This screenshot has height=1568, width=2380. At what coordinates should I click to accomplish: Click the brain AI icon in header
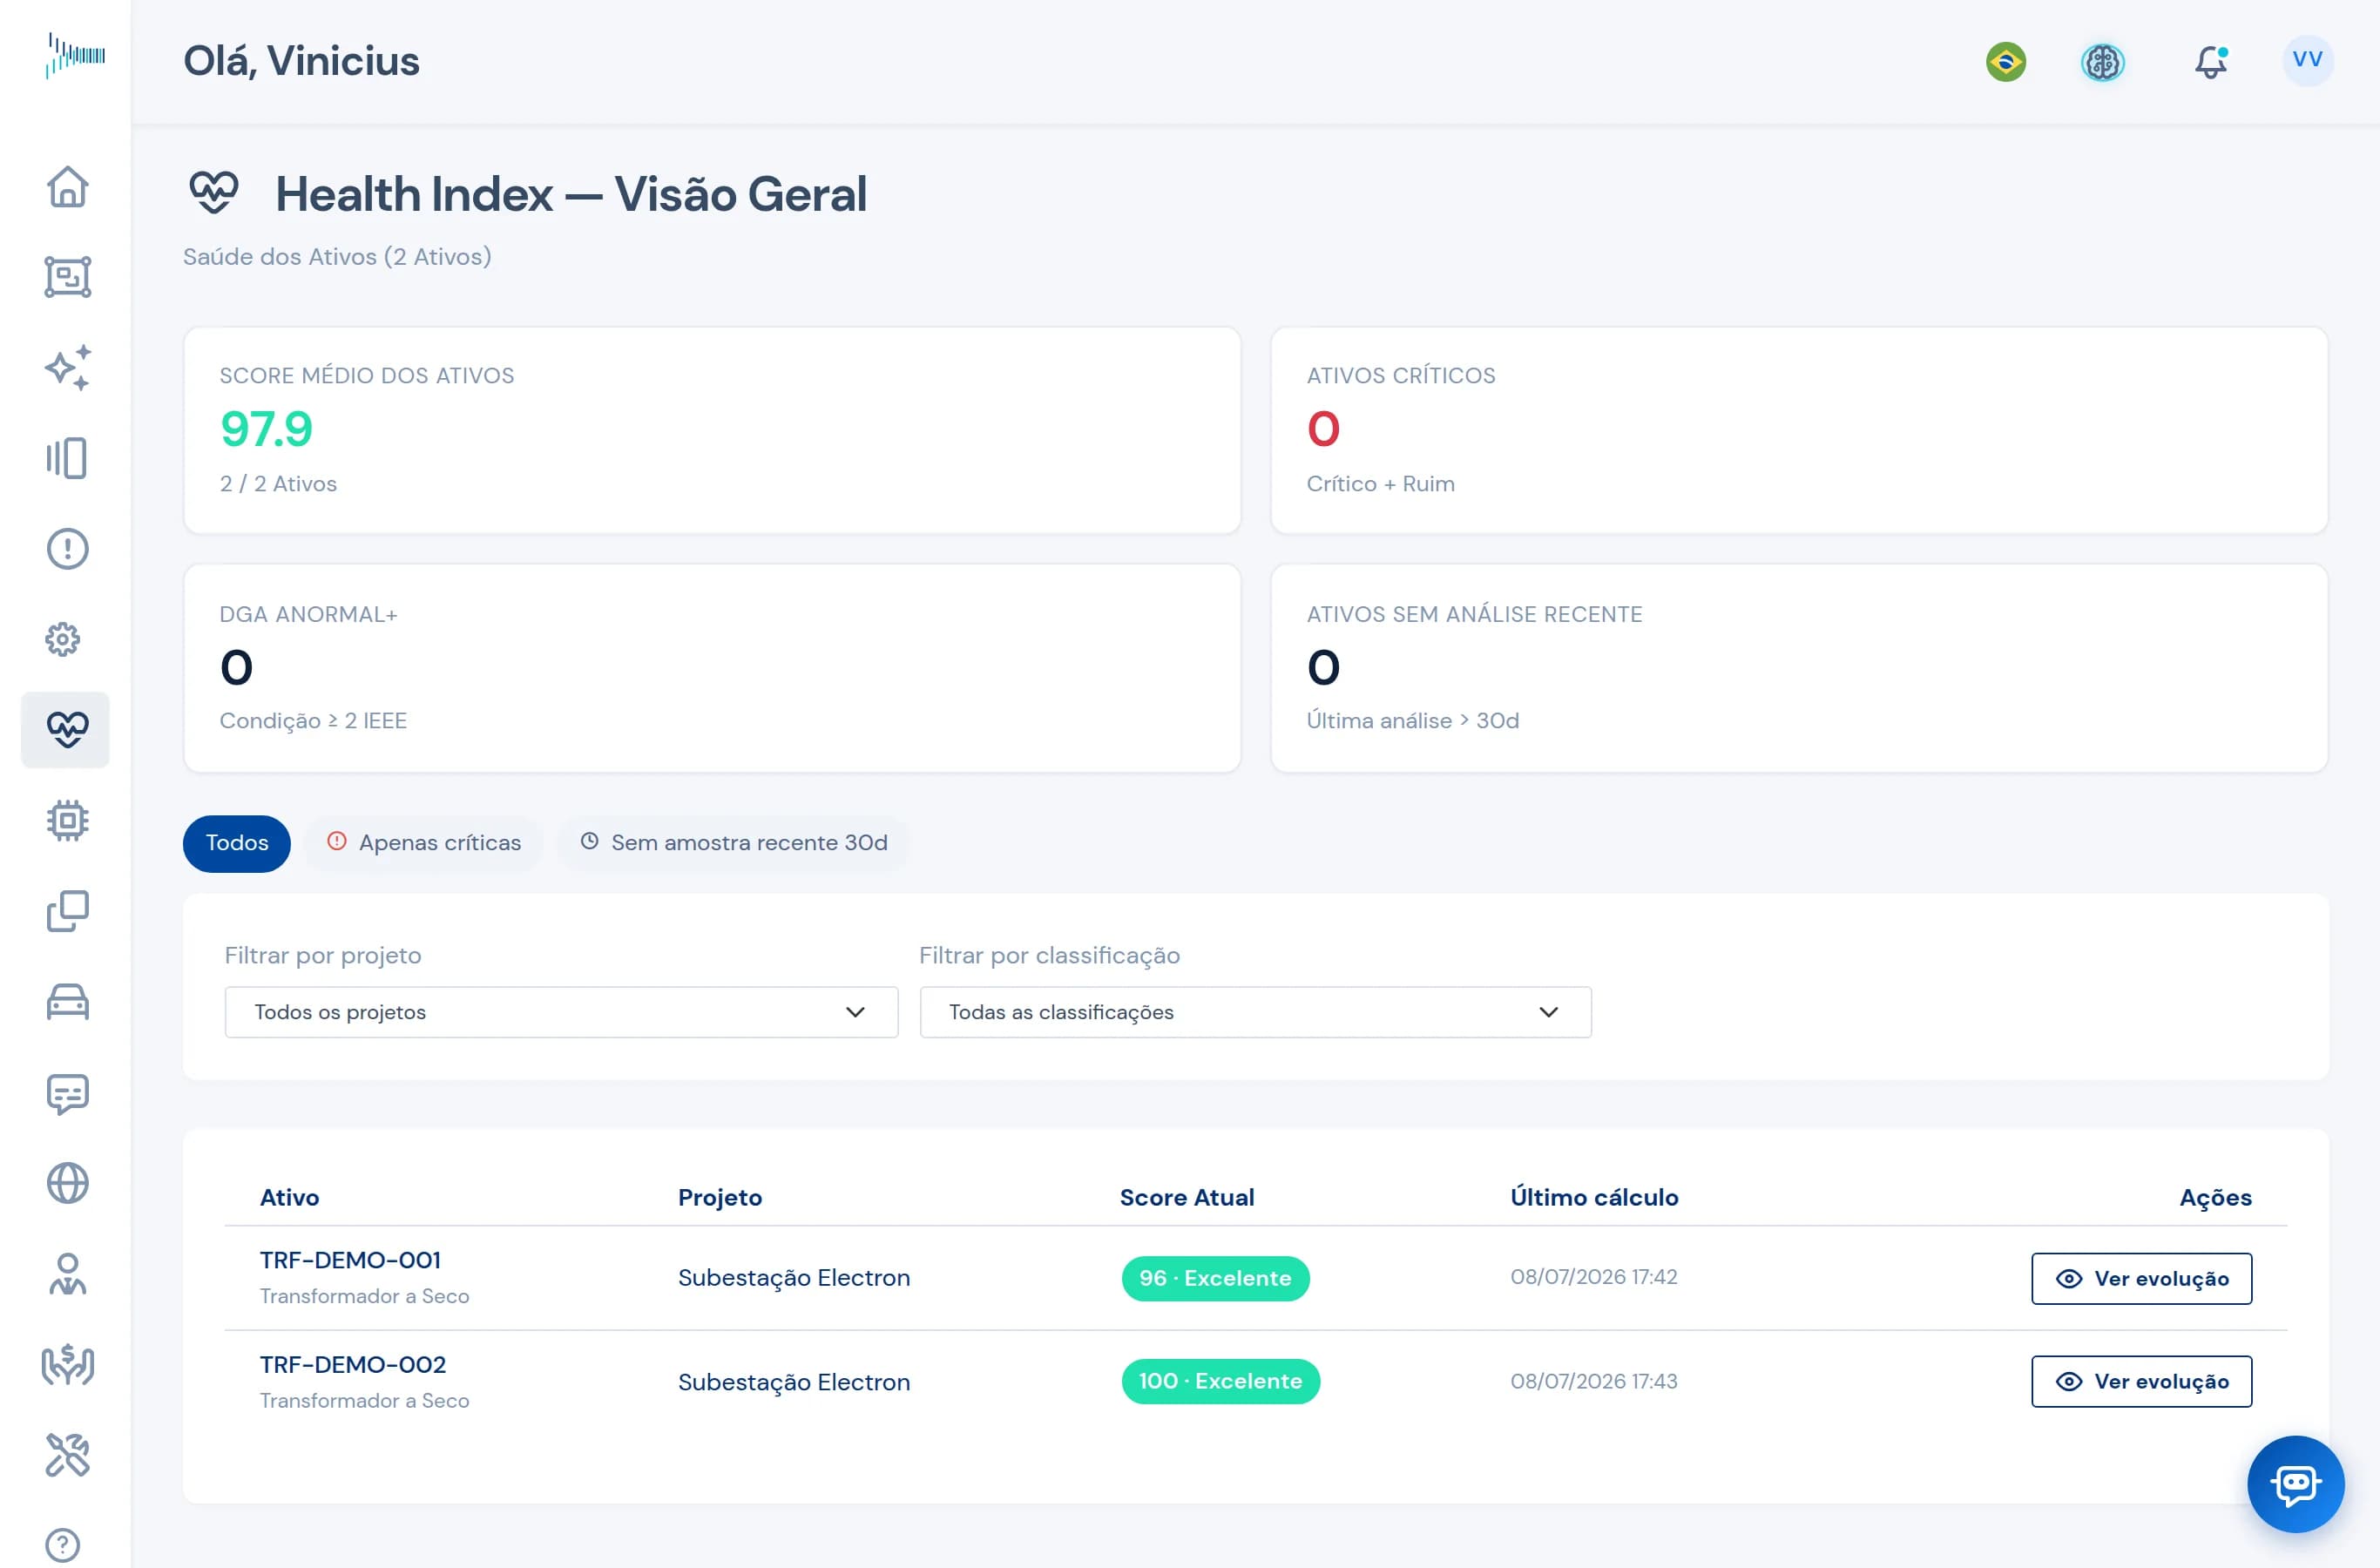point(2103,62)
